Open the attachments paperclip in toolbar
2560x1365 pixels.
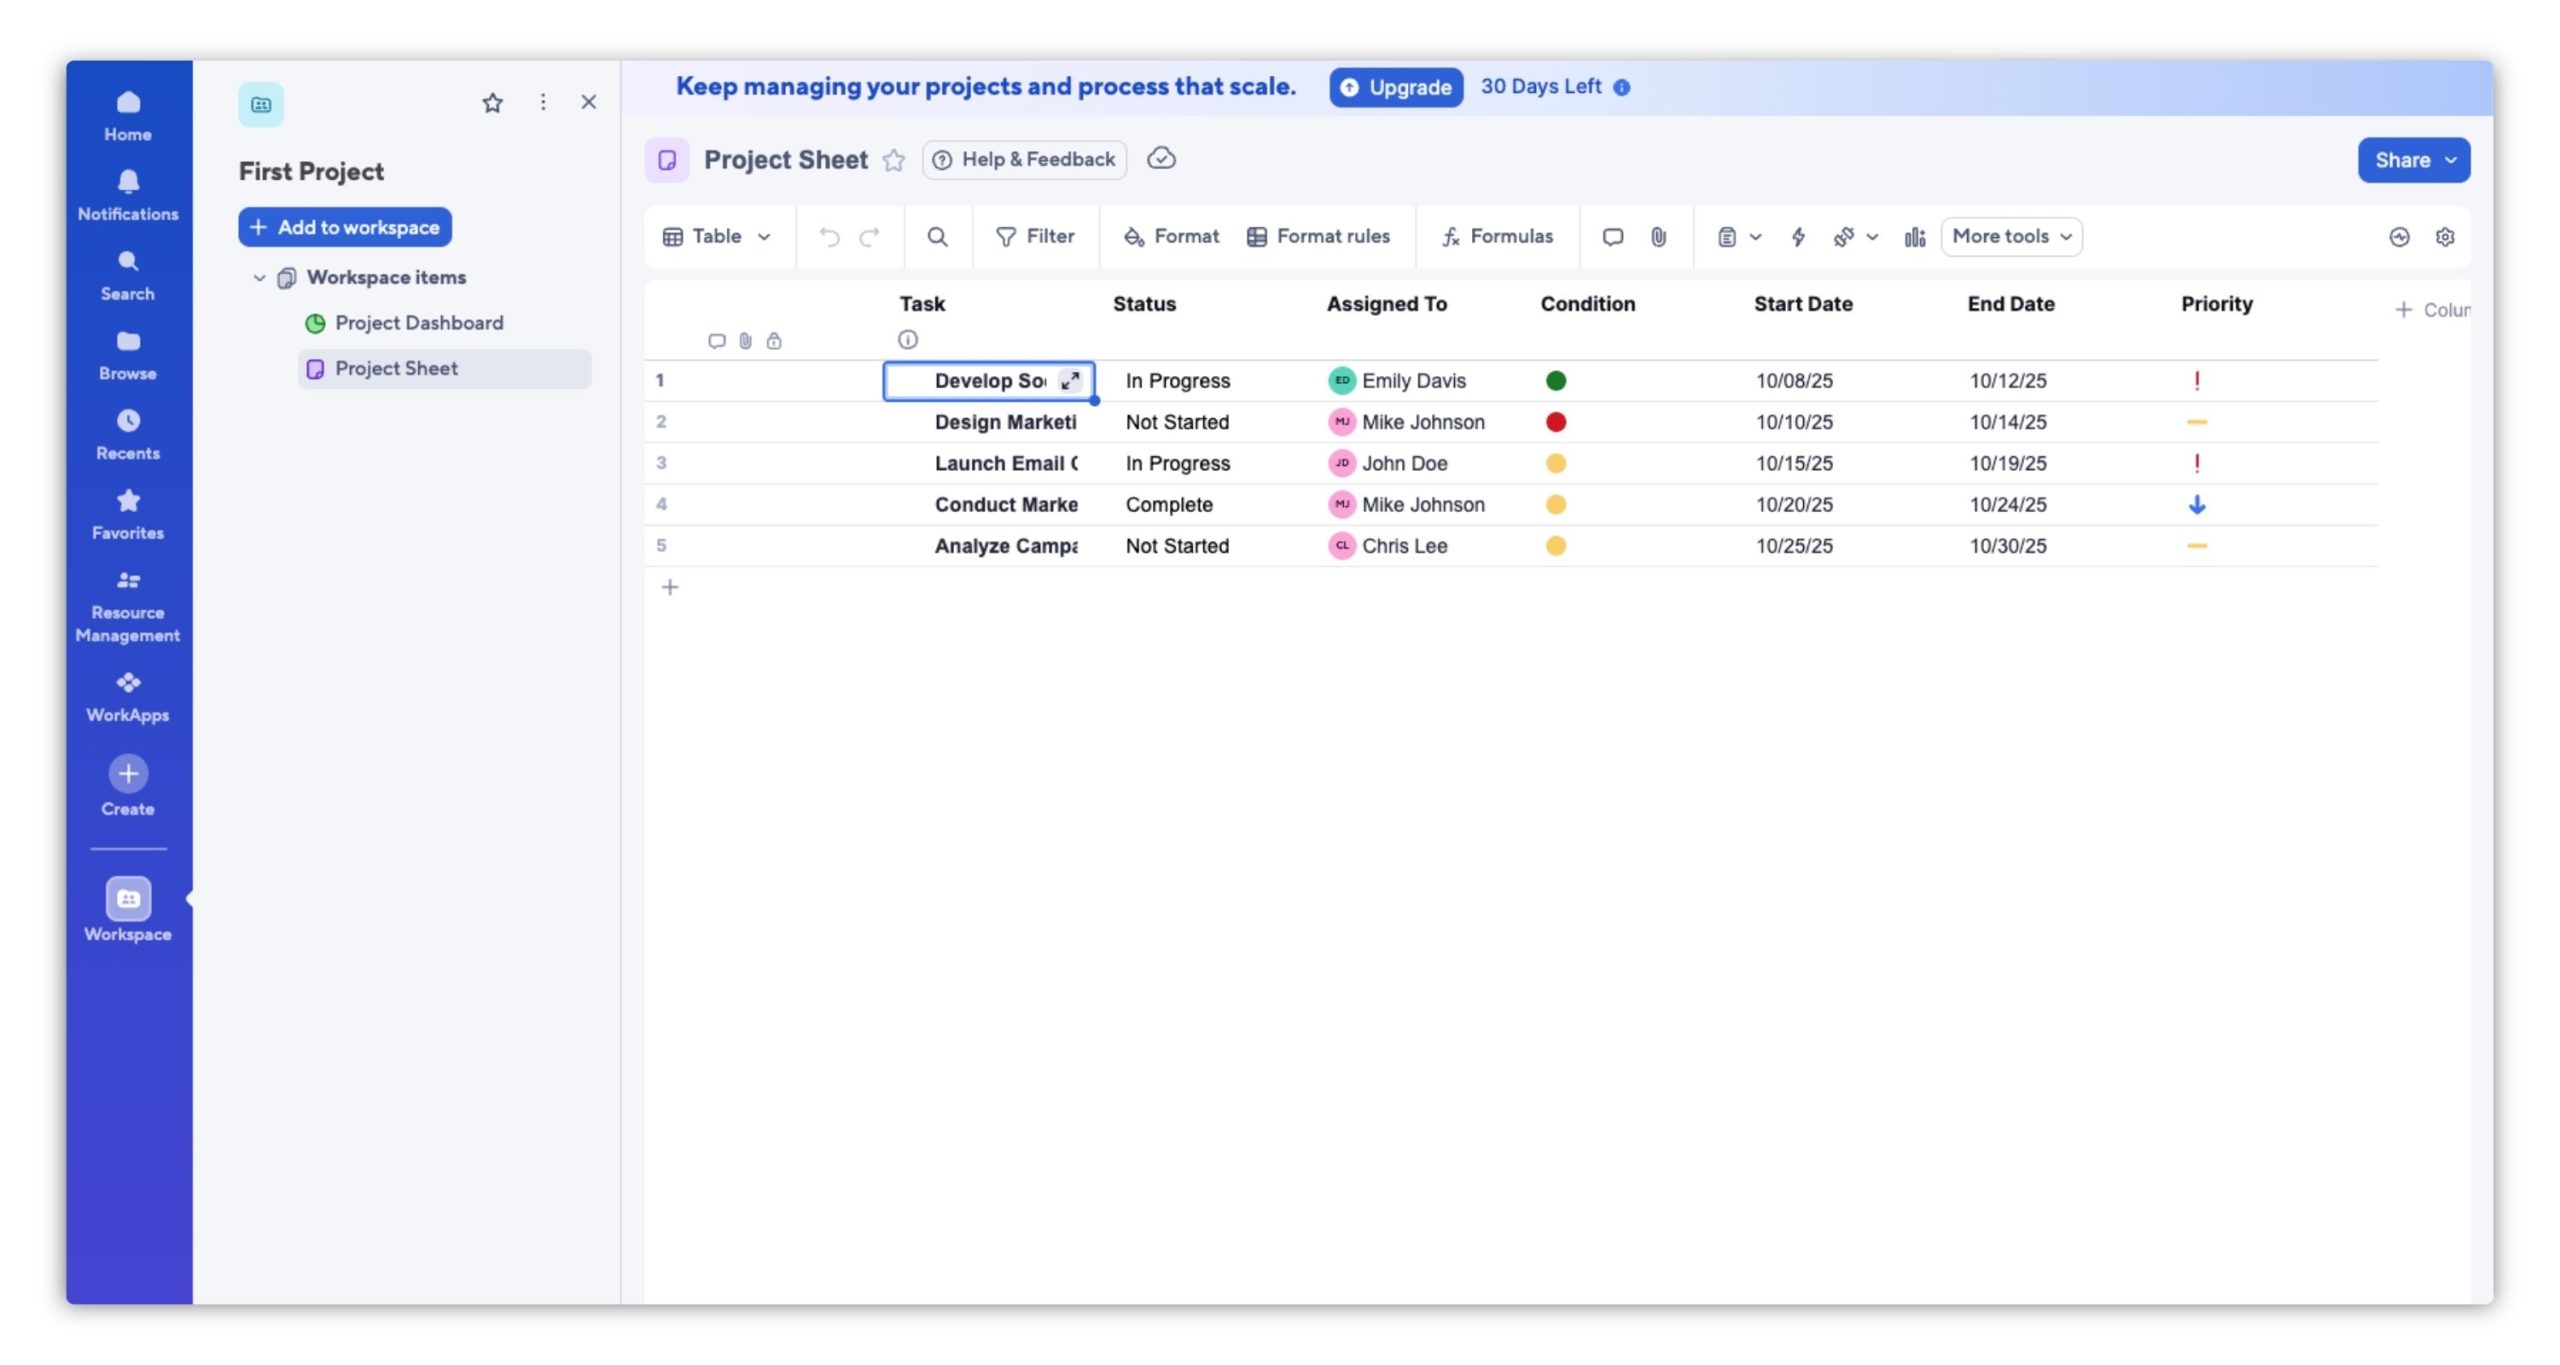1658,237
